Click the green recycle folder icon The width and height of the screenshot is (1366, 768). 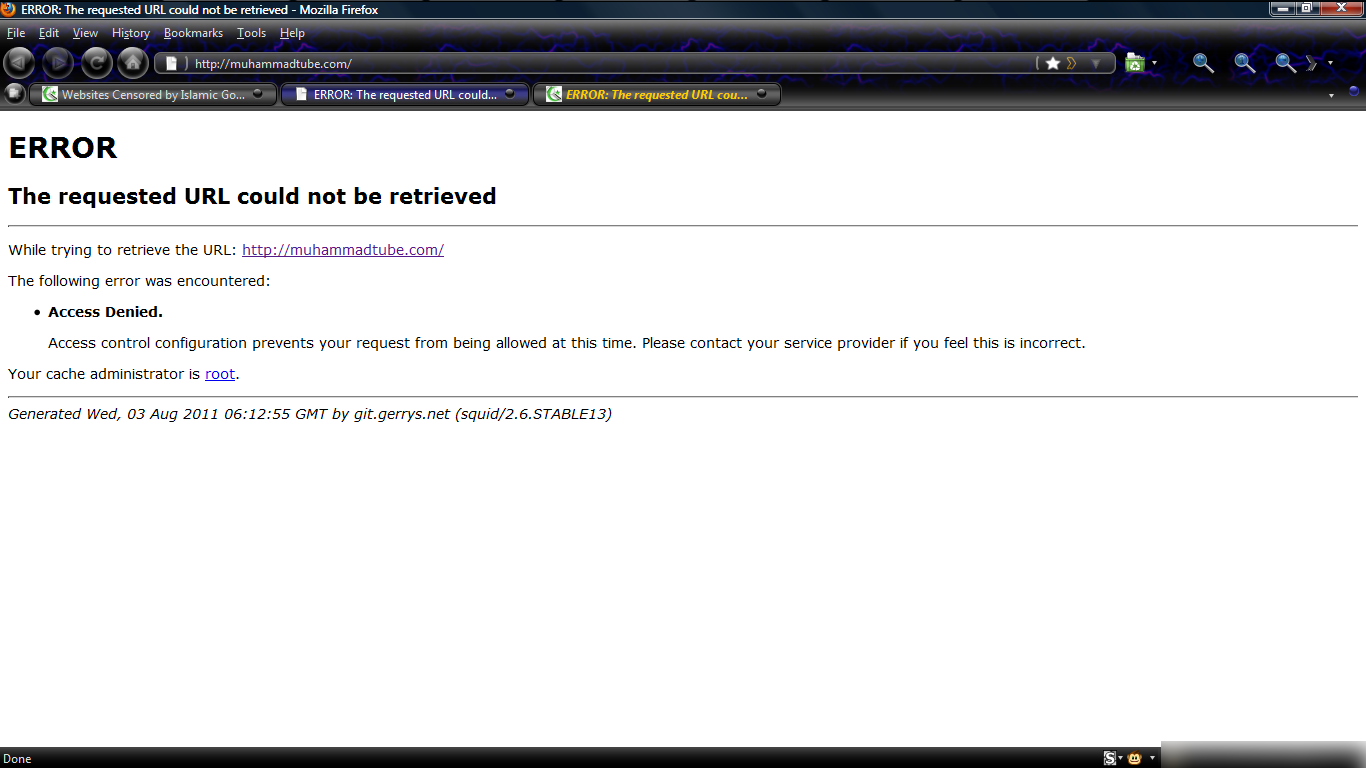(x=1134, y=63)
